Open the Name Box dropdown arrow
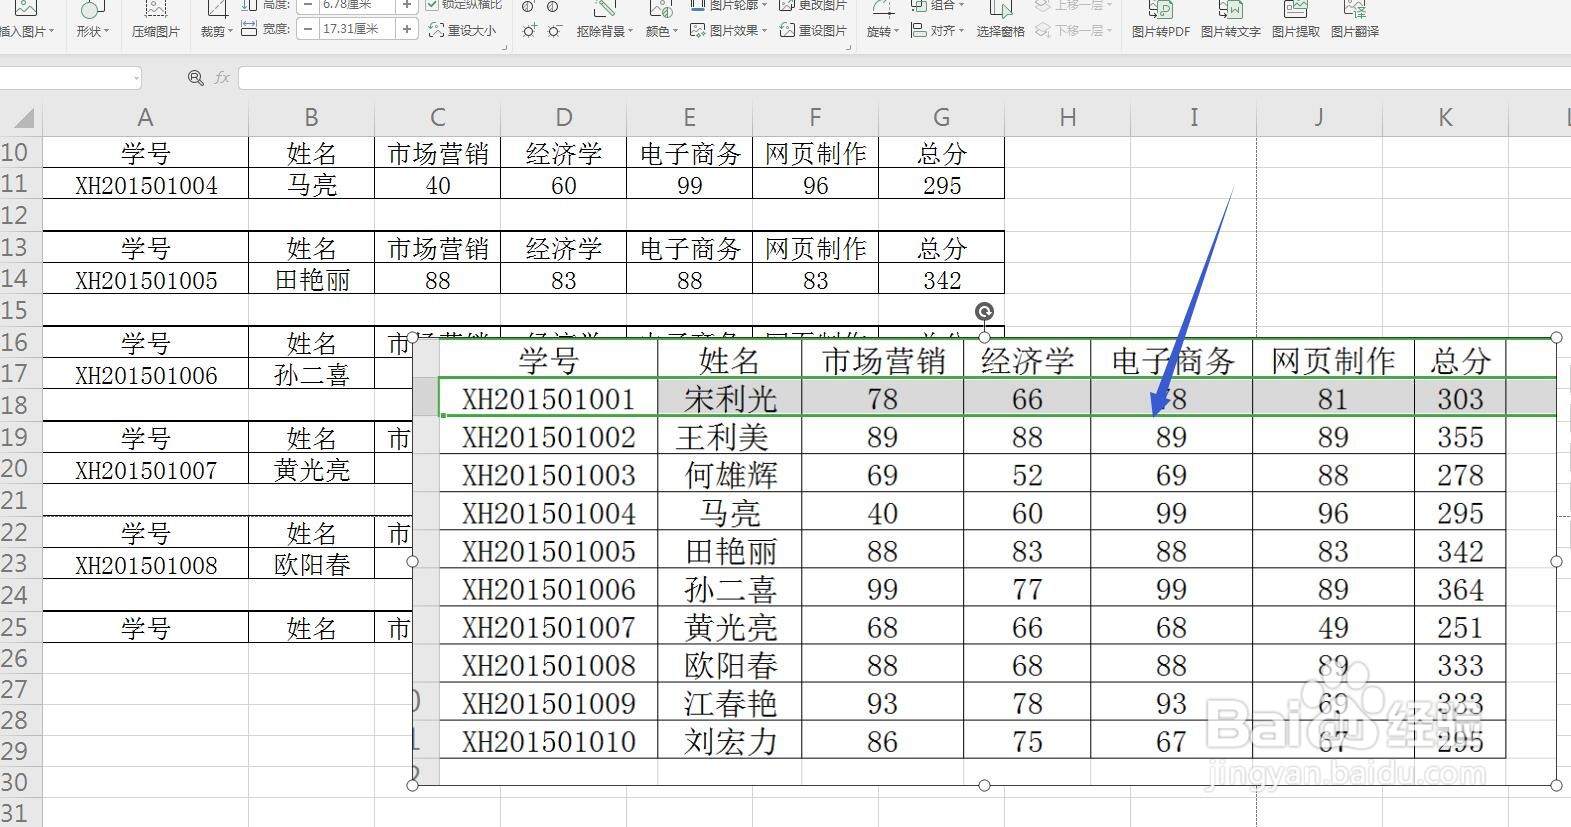The width and height of the screenshot is (1571, 827). click(135, 78)
